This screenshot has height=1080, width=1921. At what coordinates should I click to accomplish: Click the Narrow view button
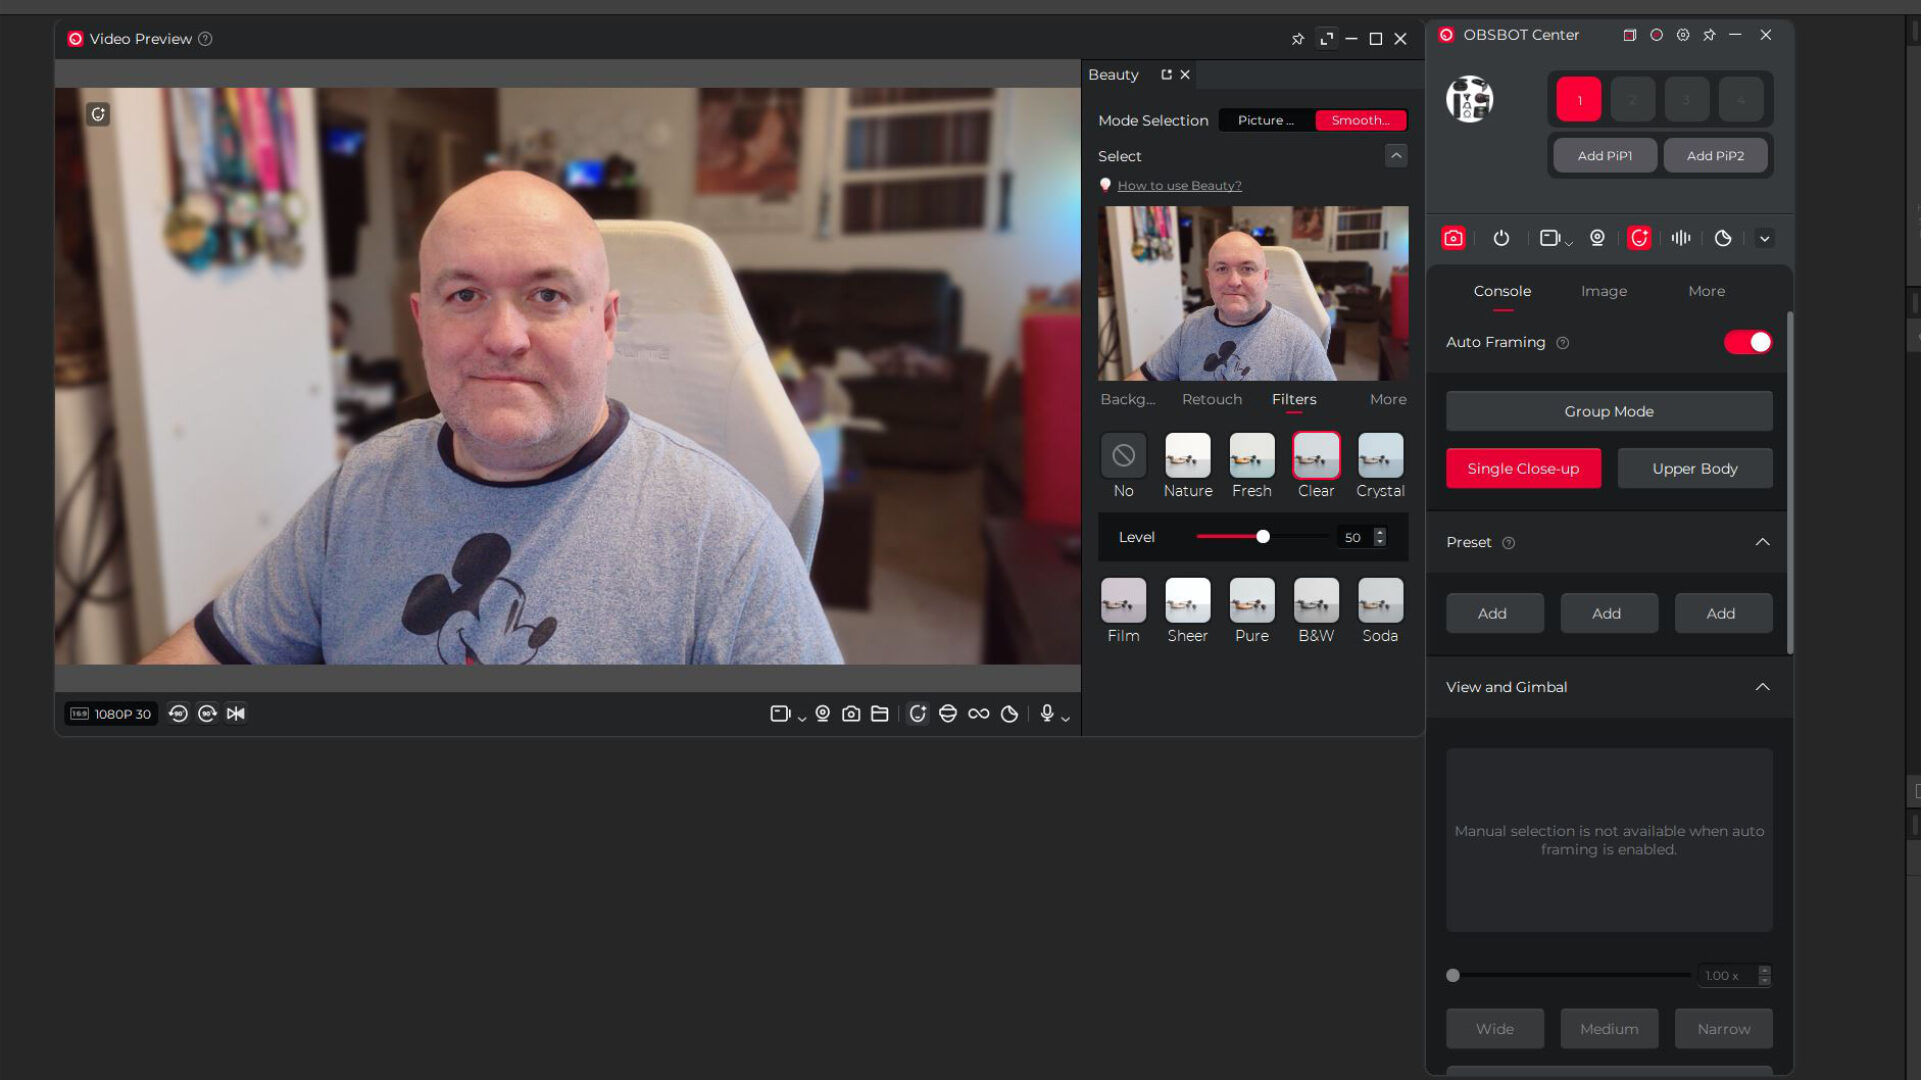coord(1724,1029)
